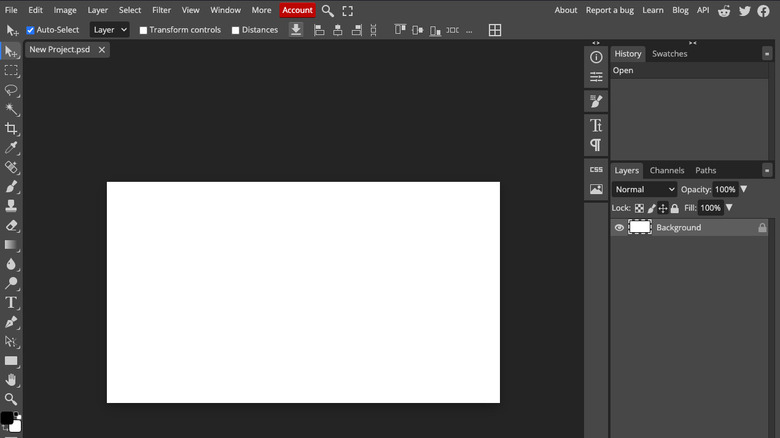Image resolution: width=780 pixels, height=438 pixels.
Task: Switch to the Channels tab
Action: point(667,170)
